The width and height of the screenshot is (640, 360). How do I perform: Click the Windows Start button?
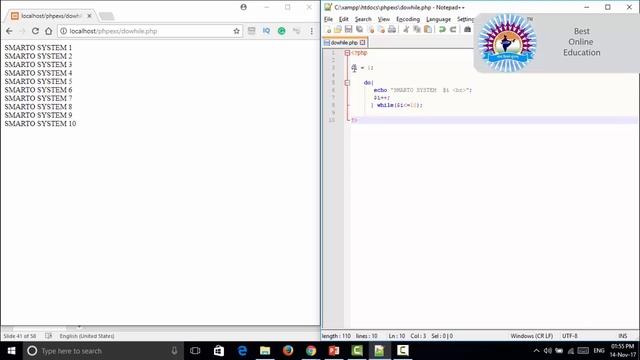pos(11,351)
